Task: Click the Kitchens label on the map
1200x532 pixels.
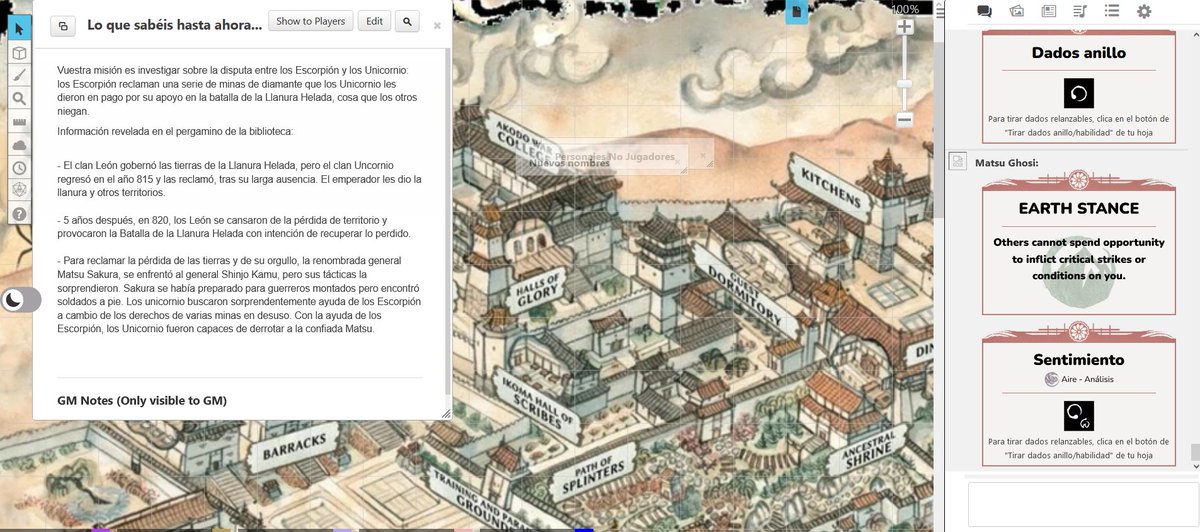Action: tap(832, 188)
